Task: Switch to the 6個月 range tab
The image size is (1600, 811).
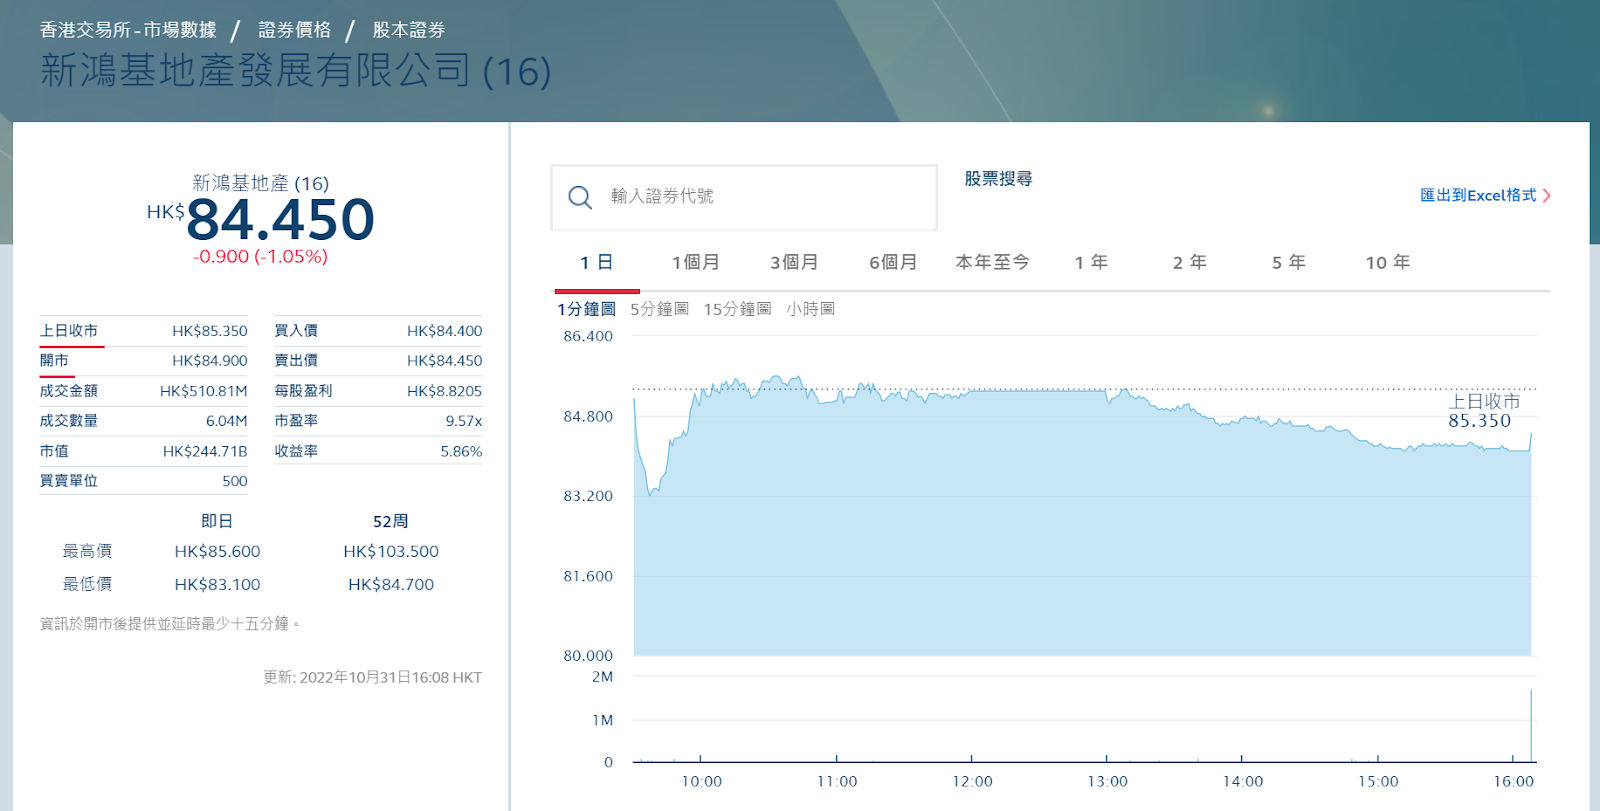Action: tap(893, 262)
